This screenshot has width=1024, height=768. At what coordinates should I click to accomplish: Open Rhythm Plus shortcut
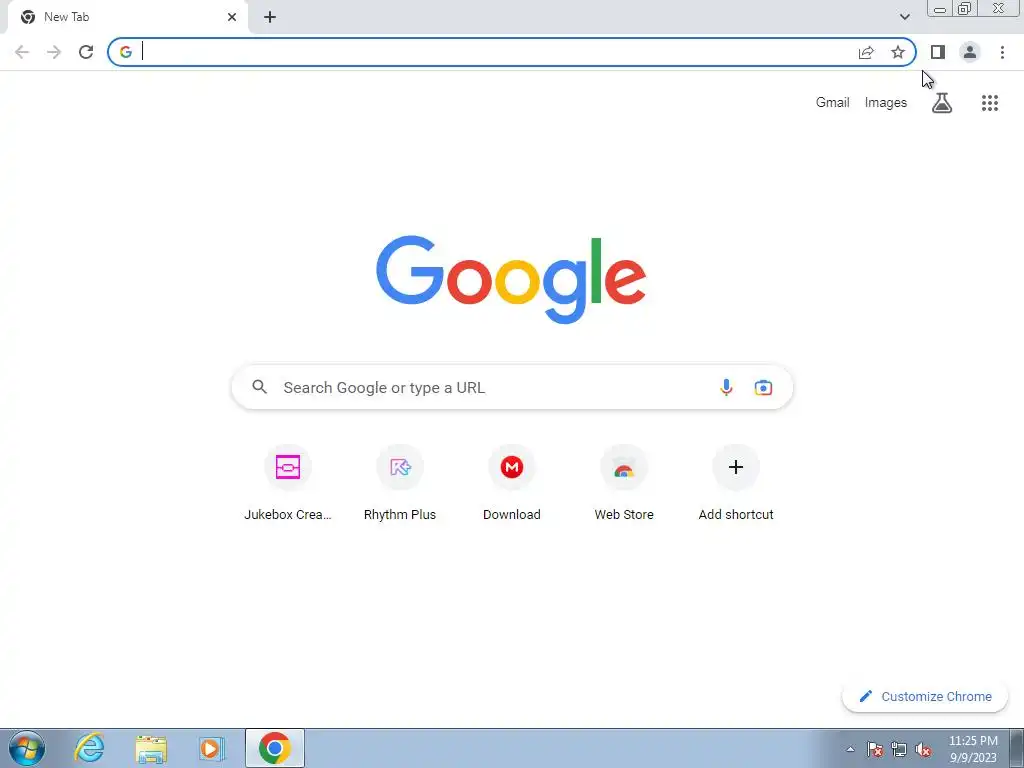400,483
